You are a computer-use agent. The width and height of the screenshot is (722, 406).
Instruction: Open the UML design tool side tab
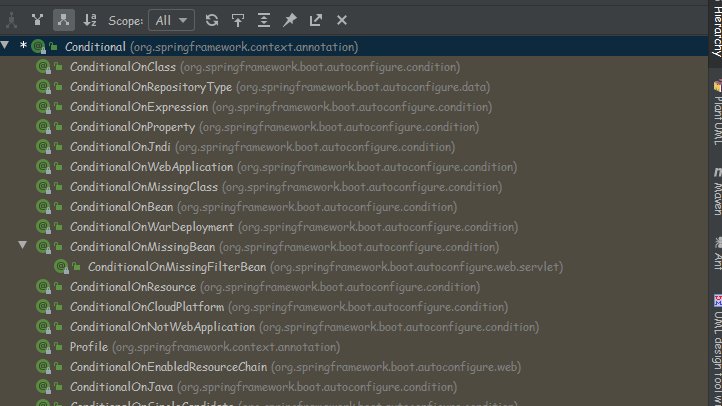pos(716,350)
